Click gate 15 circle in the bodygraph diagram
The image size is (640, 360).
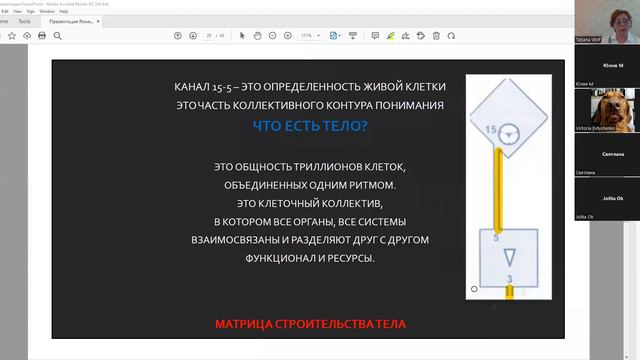[x=509, y=134]
